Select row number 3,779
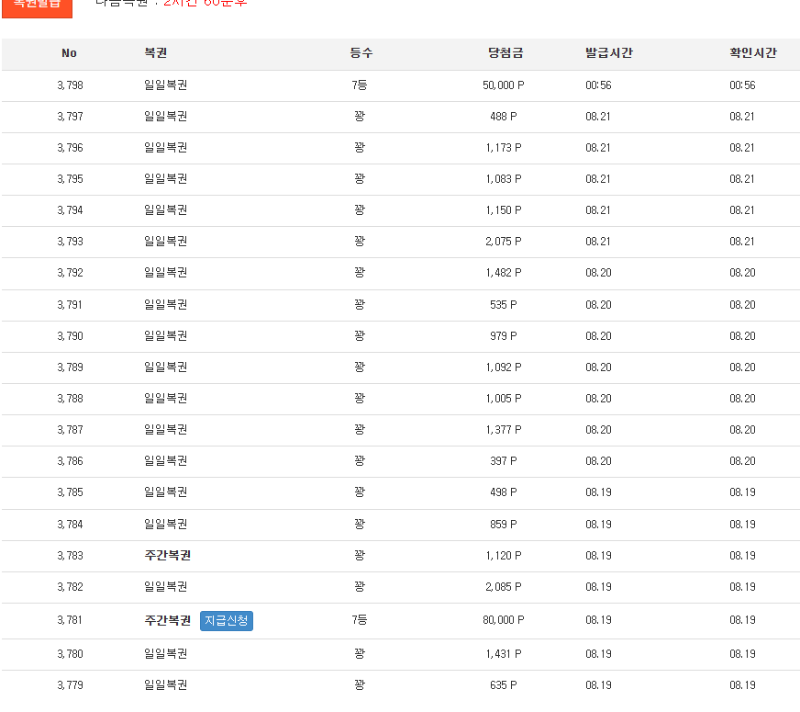 pyautogui.click(x=70, y=685)
